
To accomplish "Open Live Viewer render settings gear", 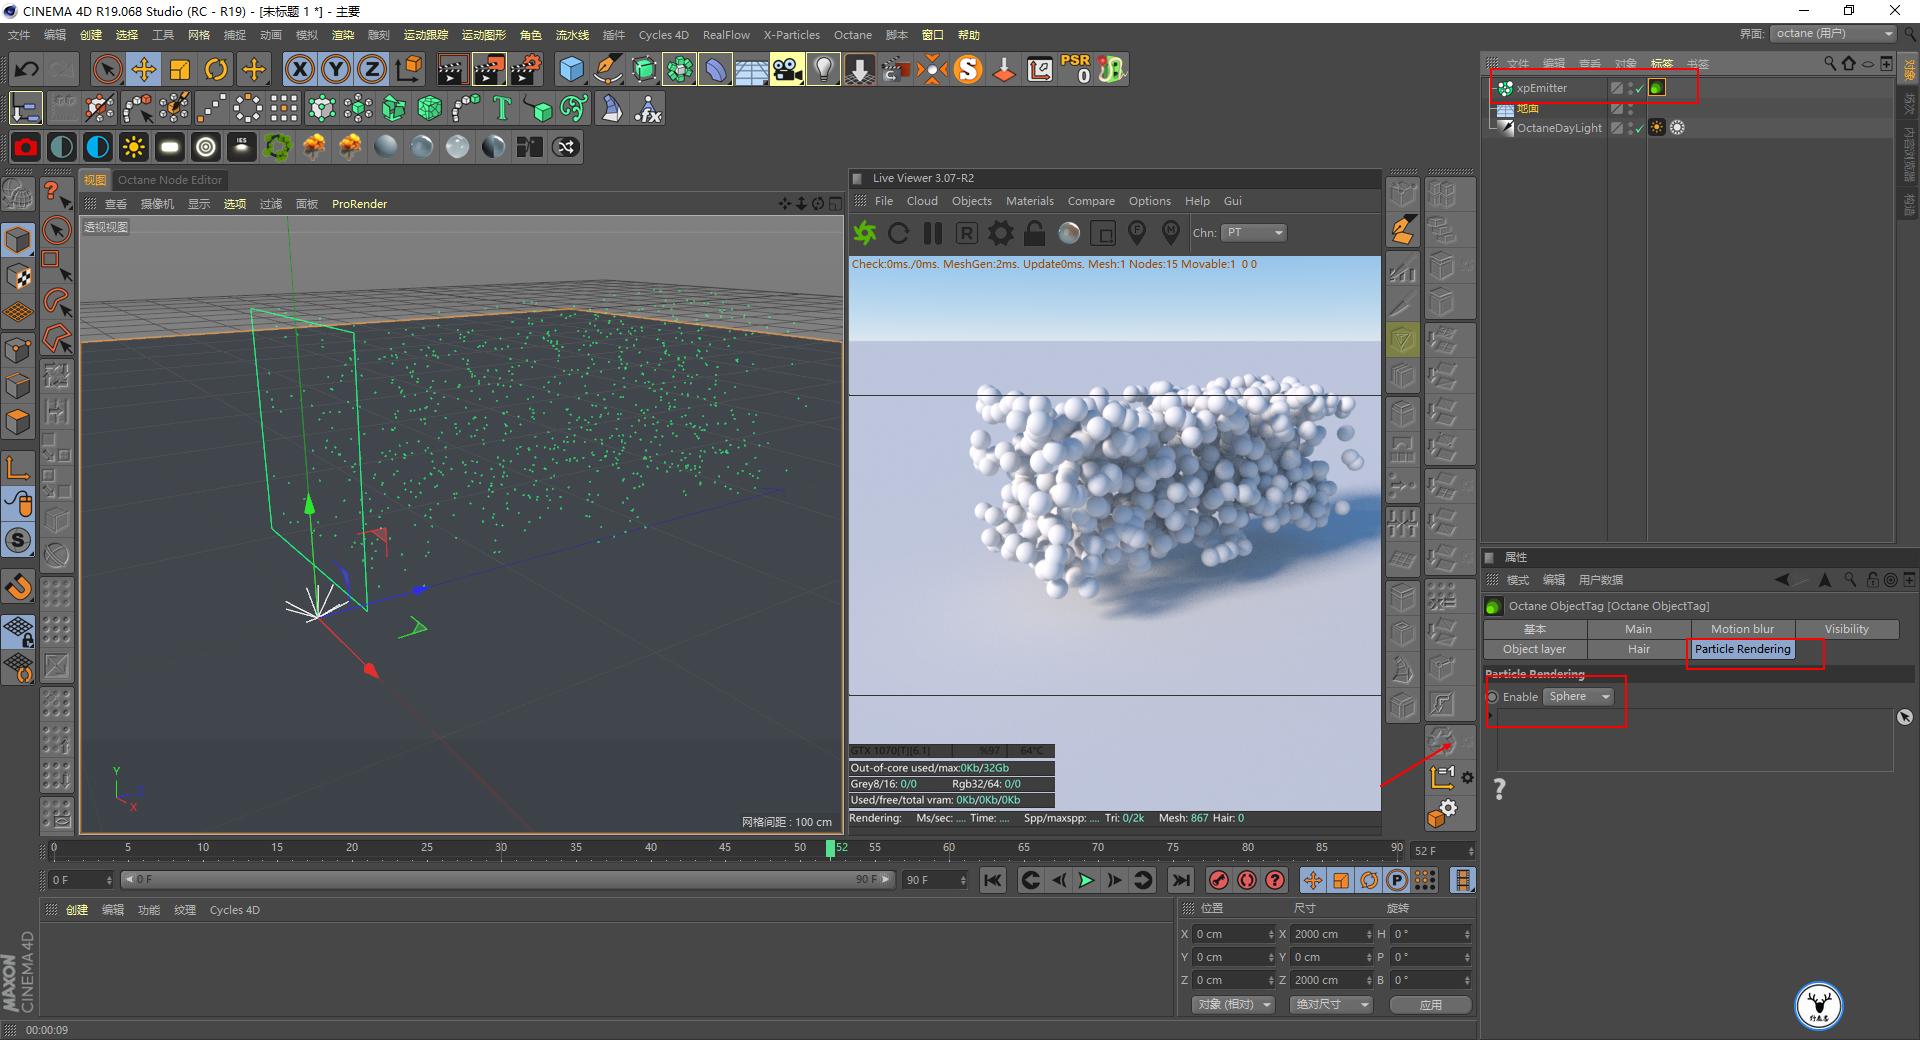I will pos(999,232).
